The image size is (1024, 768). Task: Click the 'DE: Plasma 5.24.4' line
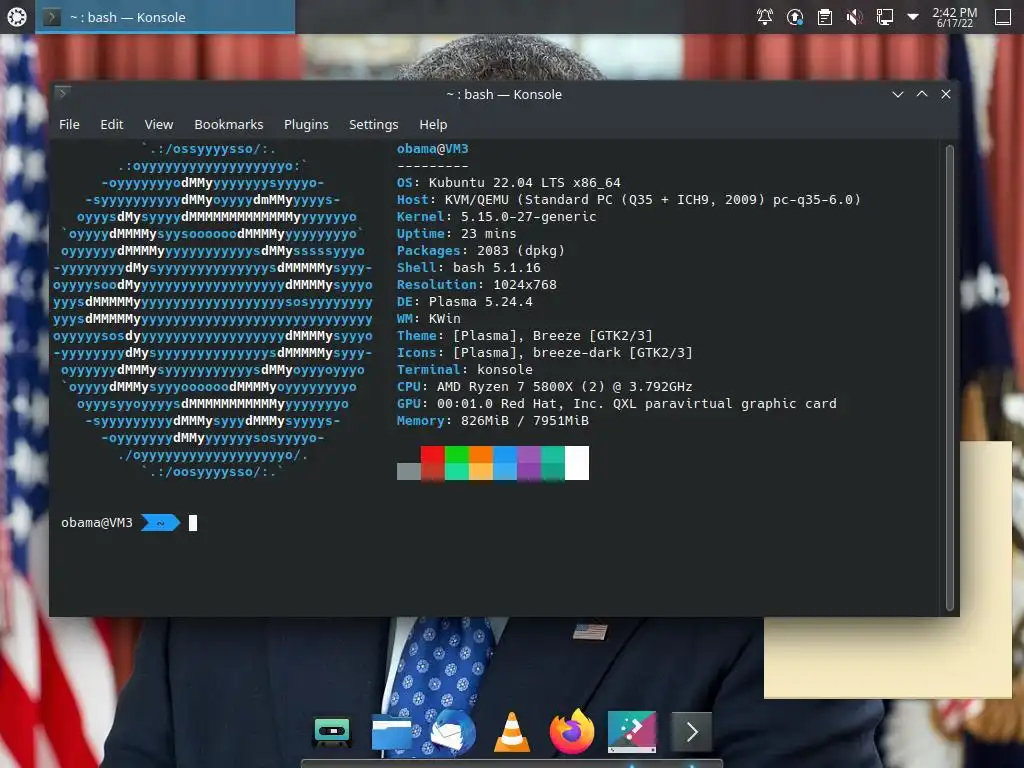(x=464, y=302)
